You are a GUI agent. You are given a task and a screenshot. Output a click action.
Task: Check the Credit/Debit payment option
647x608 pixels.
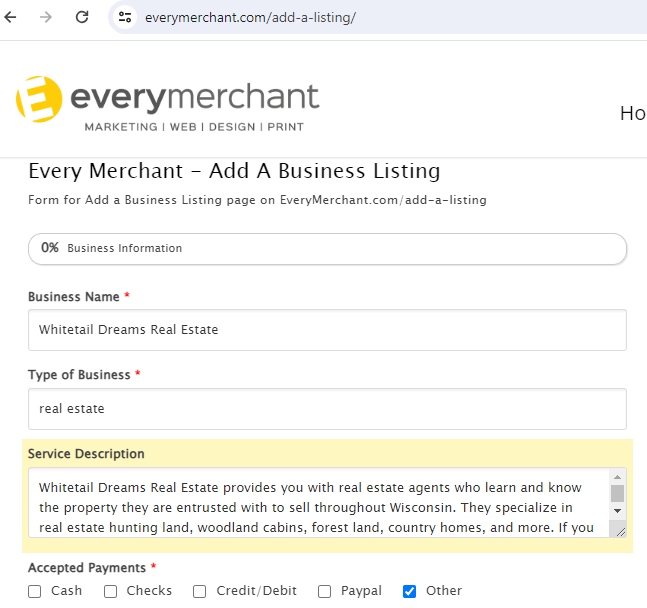coord(200,591)
